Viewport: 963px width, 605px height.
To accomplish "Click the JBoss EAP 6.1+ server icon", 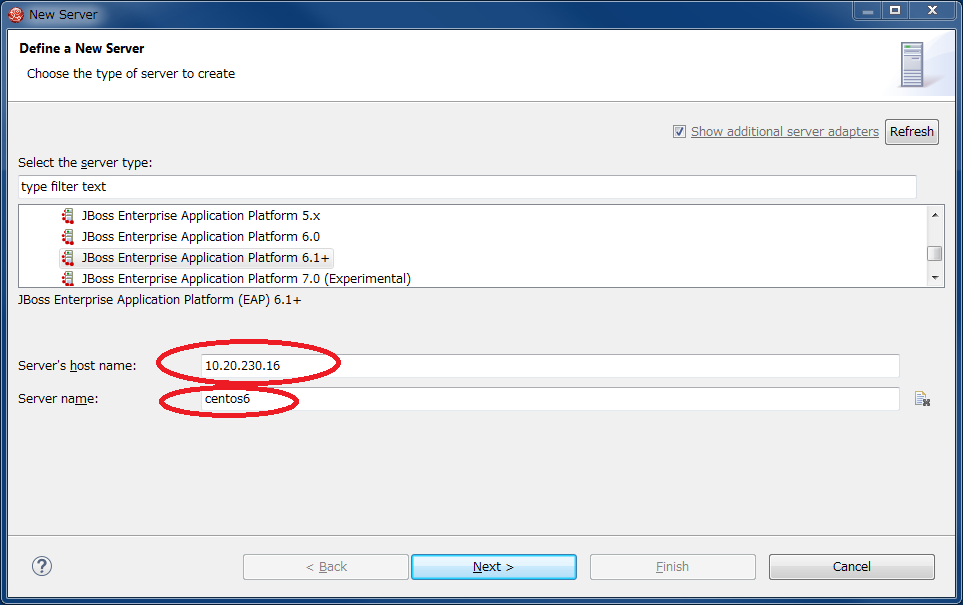I will click(68, 257).
